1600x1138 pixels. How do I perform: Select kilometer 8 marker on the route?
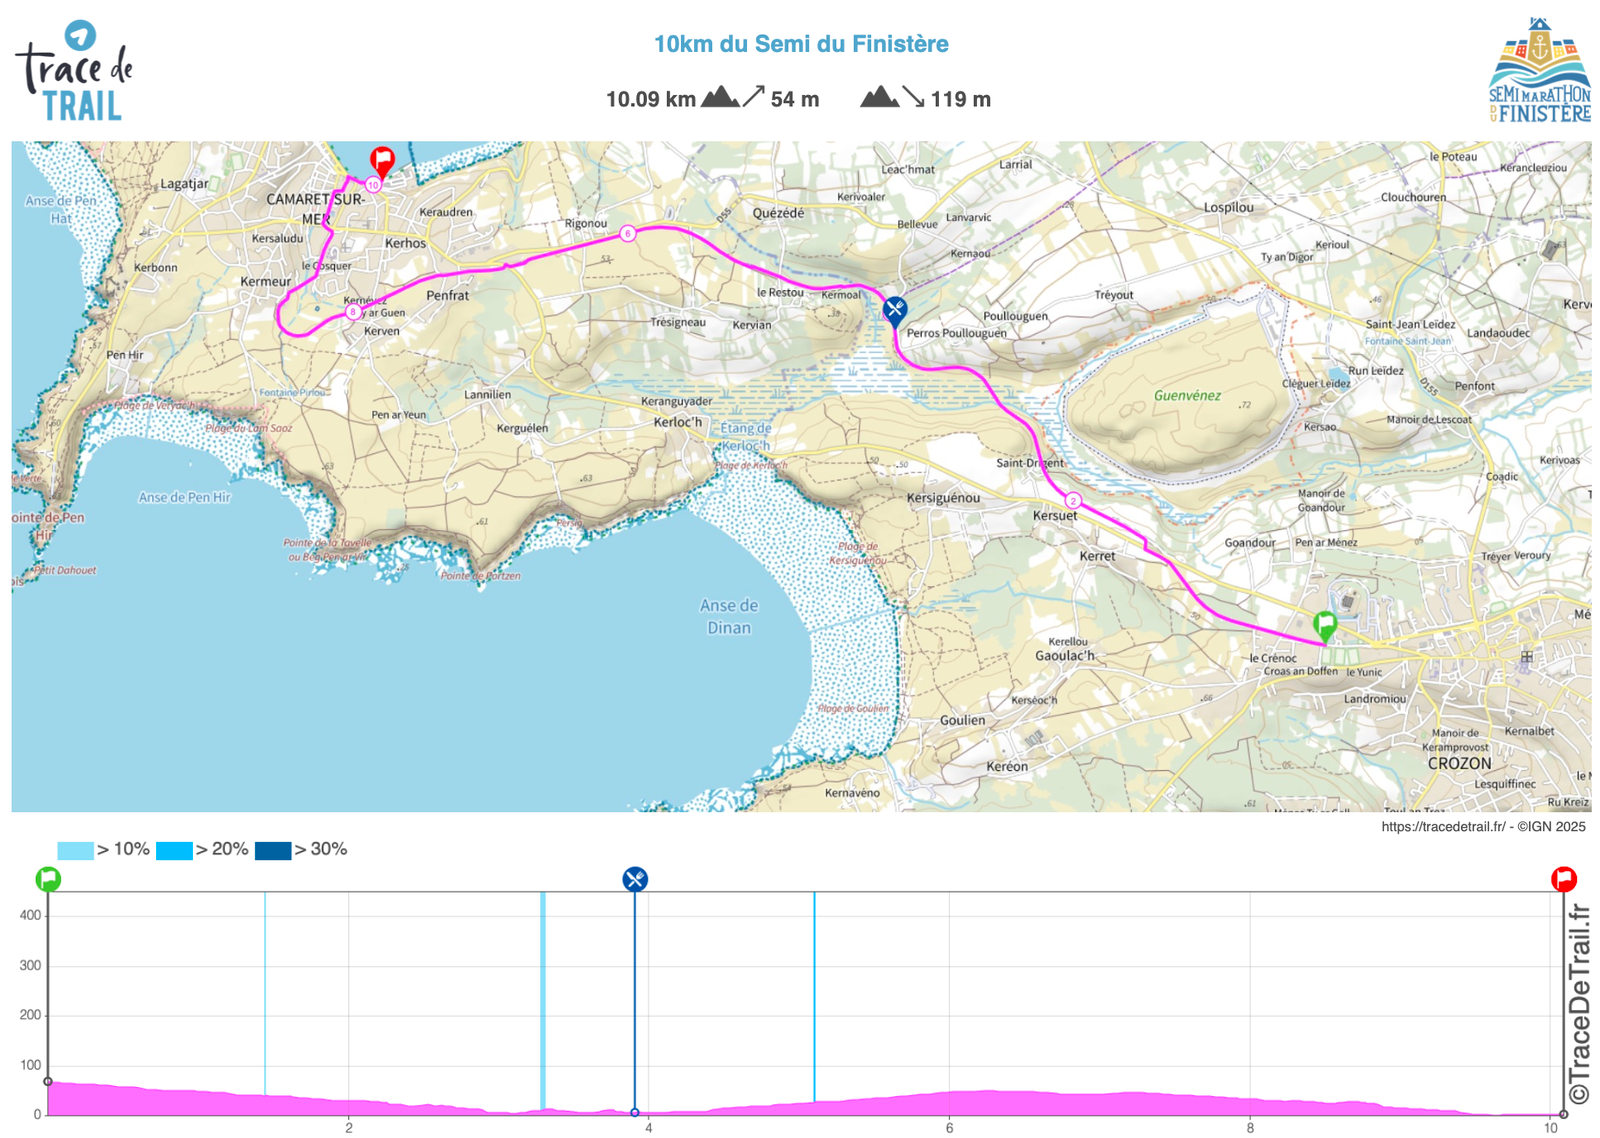[x=352, y=312]
